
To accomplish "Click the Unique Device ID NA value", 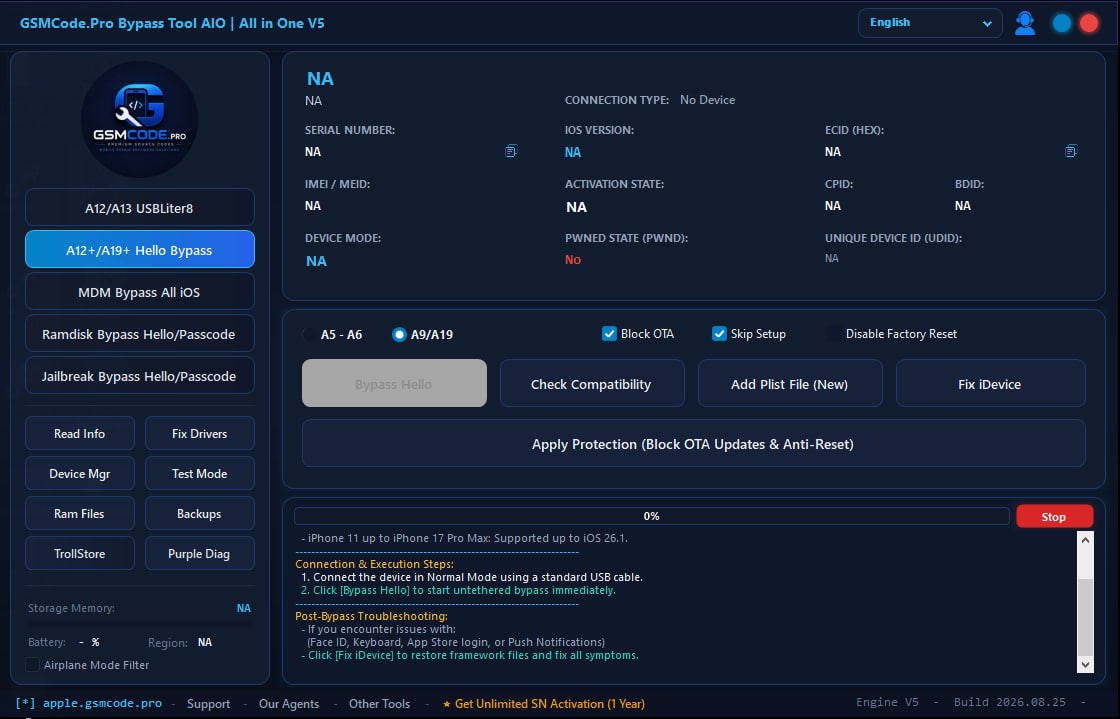I will pos(831,258).
